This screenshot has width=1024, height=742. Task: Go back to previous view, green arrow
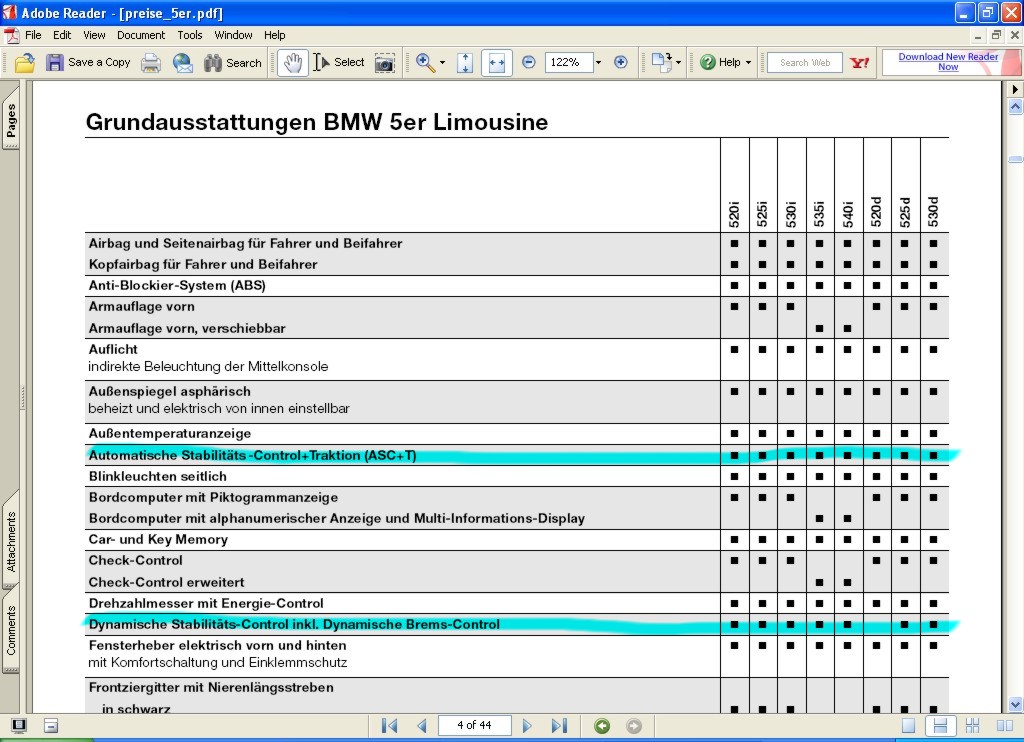click(x=601, y=726)
